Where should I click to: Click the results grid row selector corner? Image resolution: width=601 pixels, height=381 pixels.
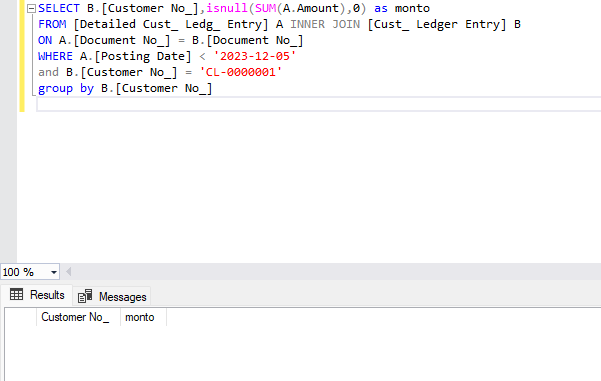(21, 317)
